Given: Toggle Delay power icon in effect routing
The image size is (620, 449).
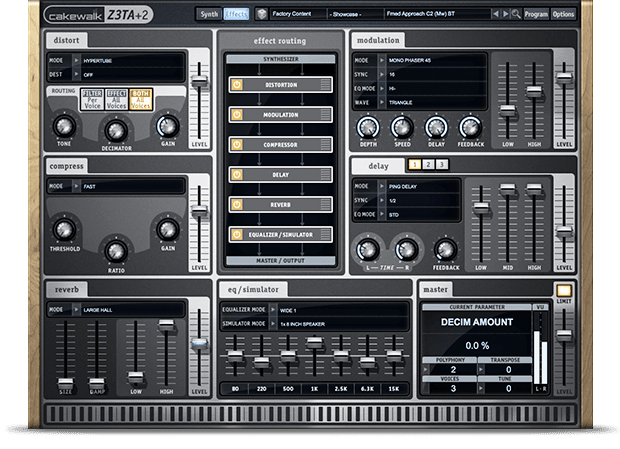Looking at the screenshot, I should point(237,175).
